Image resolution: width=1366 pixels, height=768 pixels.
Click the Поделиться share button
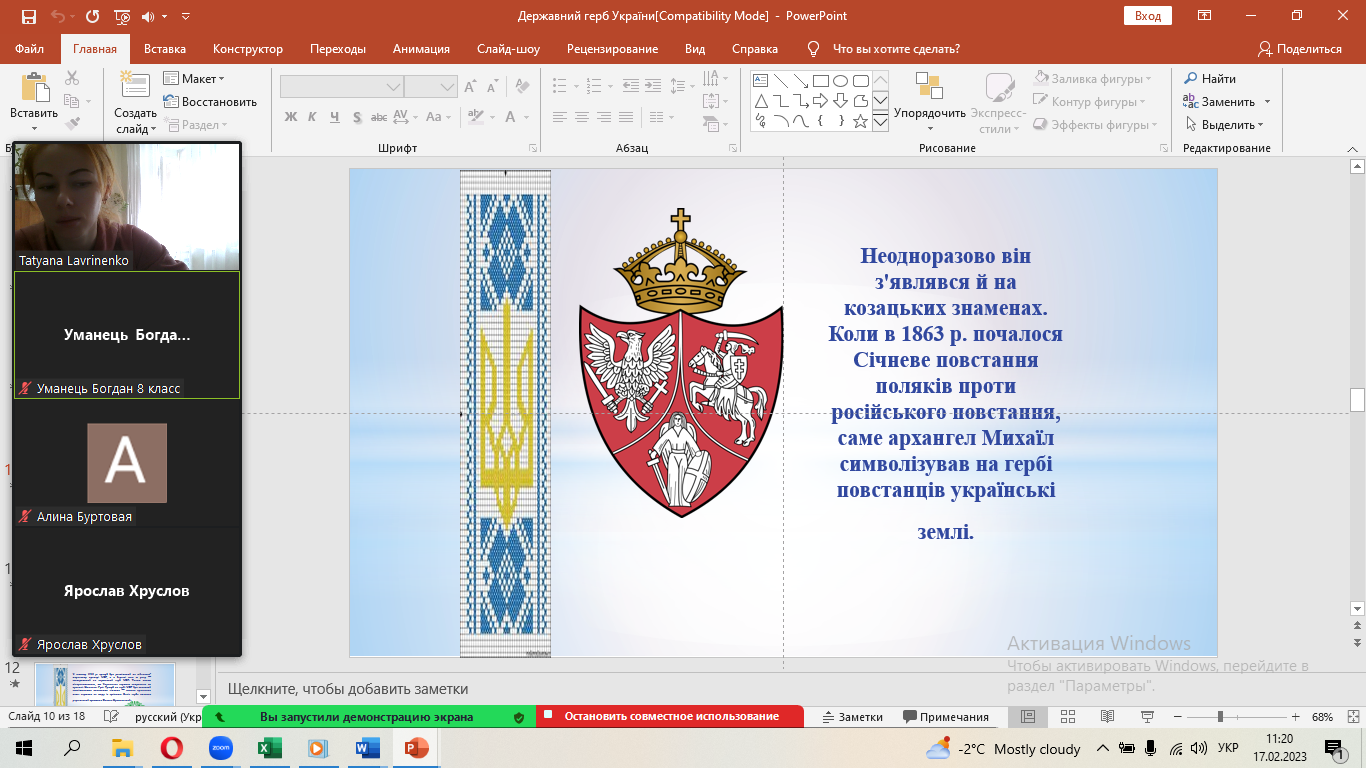(x=1299, y=49)
